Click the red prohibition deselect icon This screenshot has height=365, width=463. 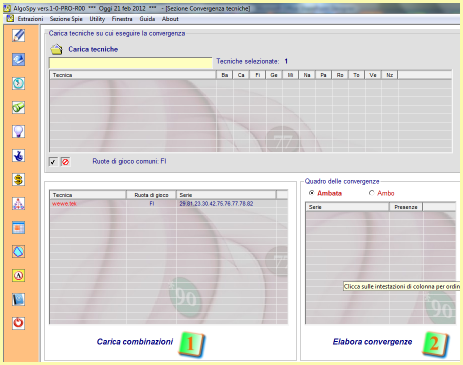pyautogui.click(x=65, y=162)
